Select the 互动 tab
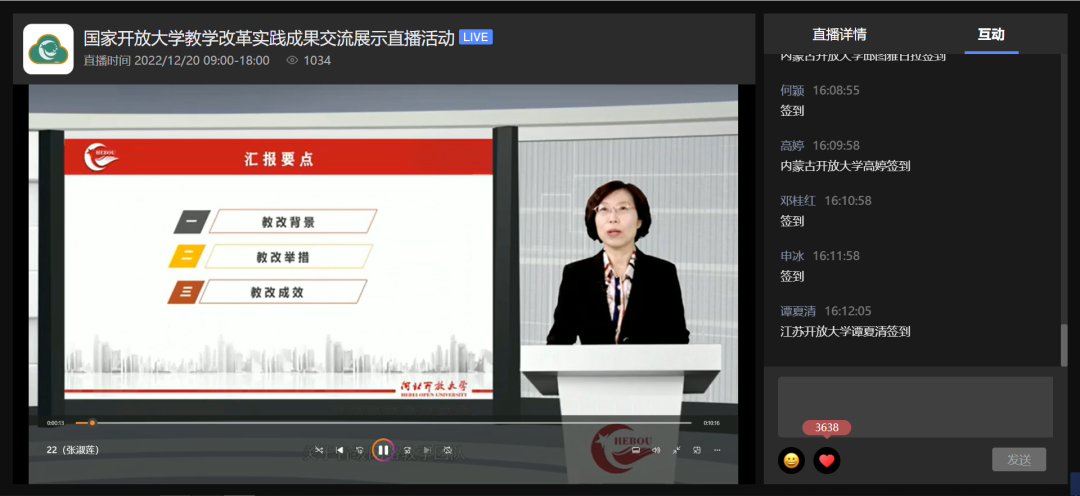This screenshot has width=1080, height=496. (991, 34)
